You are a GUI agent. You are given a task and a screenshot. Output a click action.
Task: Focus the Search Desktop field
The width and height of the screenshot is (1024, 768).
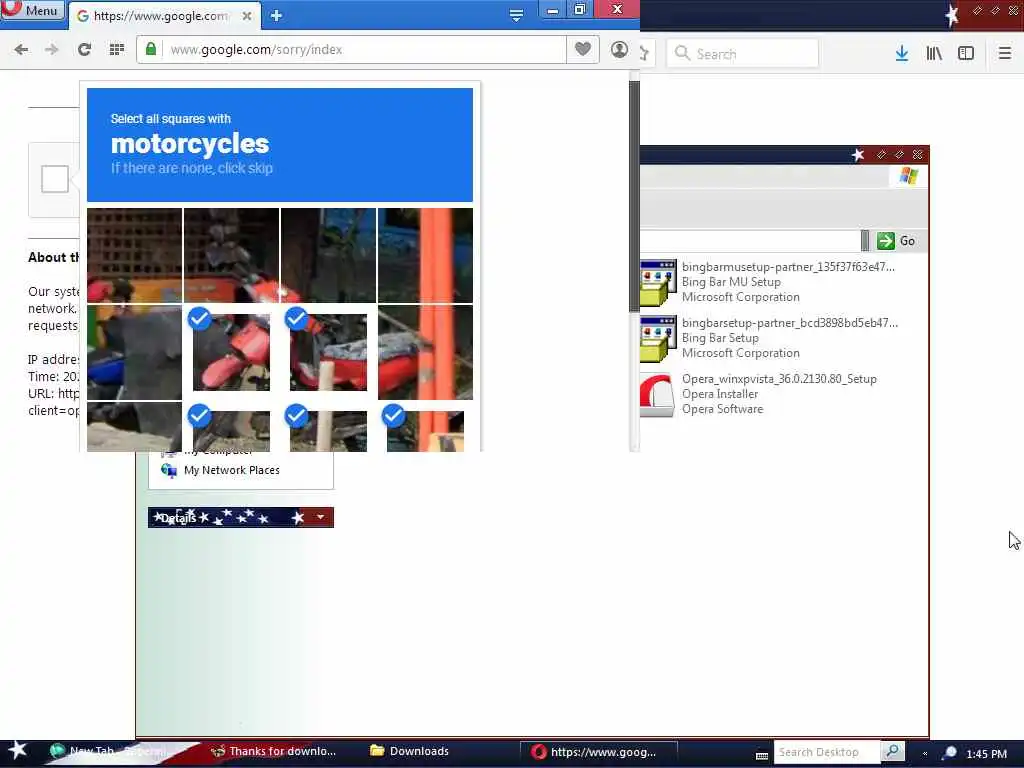point(826,752)
